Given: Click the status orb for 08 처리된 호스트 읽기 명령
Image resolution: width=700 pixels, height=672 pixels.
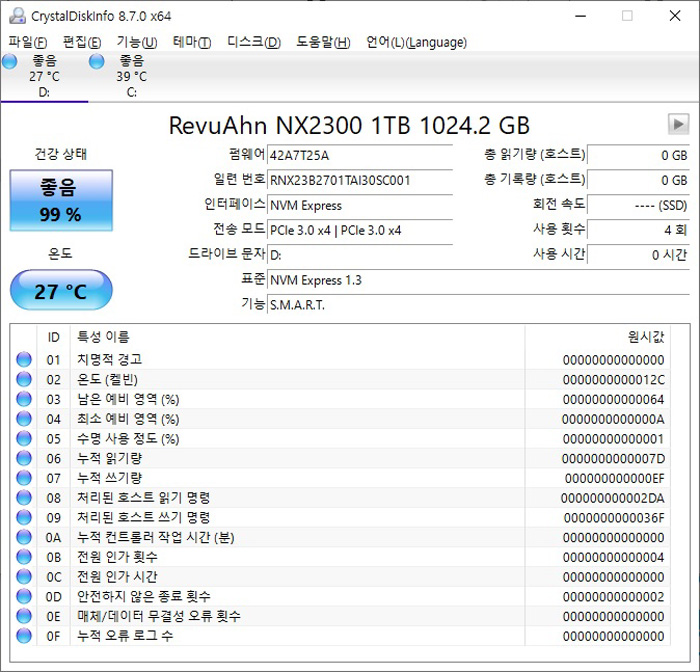Looking at the screenshot, I should [x=24, y=497].
